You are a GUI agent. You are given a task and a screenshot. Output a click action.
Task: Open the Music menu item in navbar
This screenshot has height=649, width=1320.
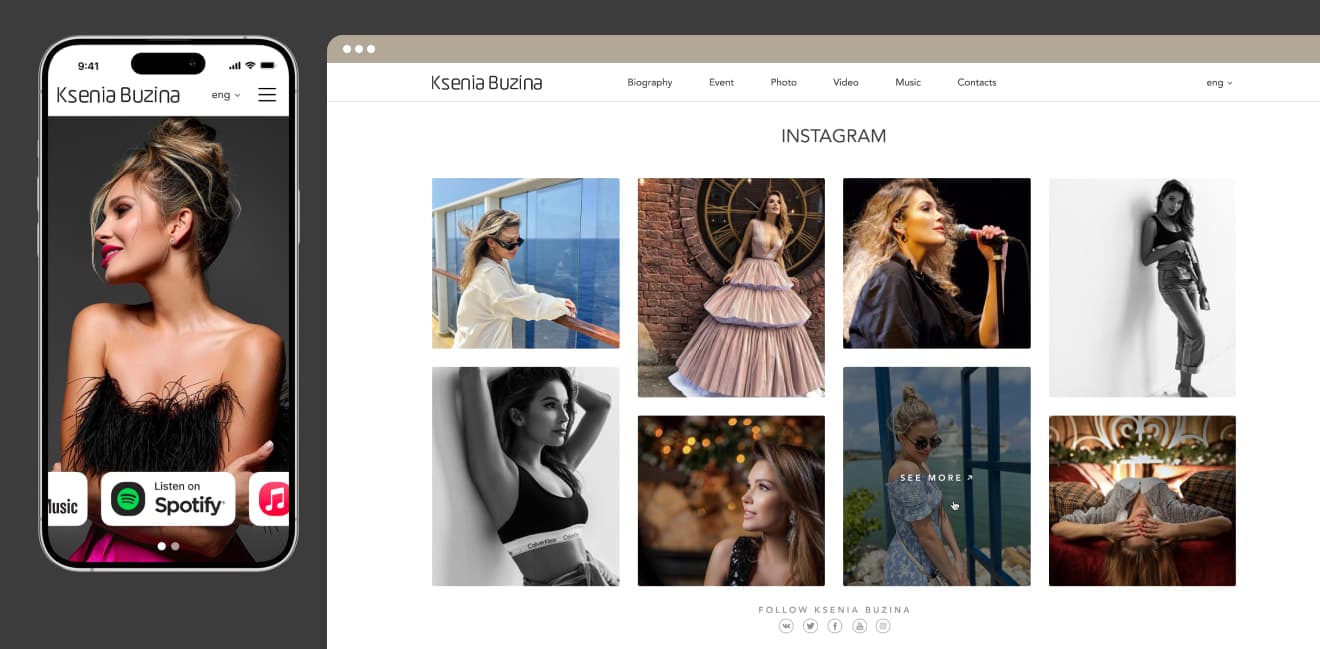[908, 83]
